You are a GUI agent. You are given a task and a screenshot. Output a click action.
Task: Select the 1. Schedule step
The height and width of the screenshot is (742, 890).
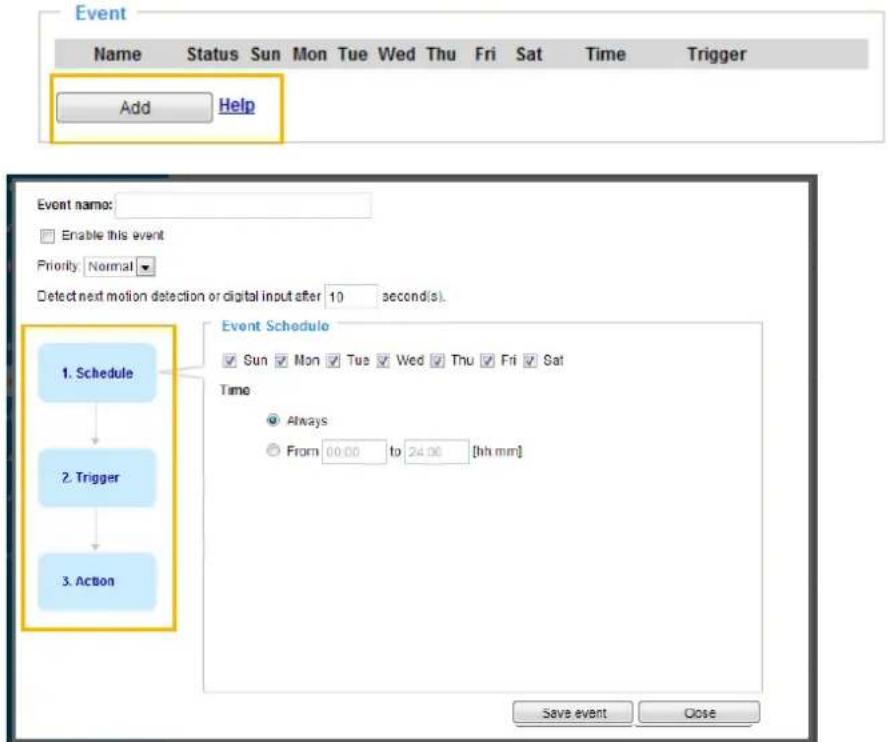pyautogui.click(x=97, y=373)
